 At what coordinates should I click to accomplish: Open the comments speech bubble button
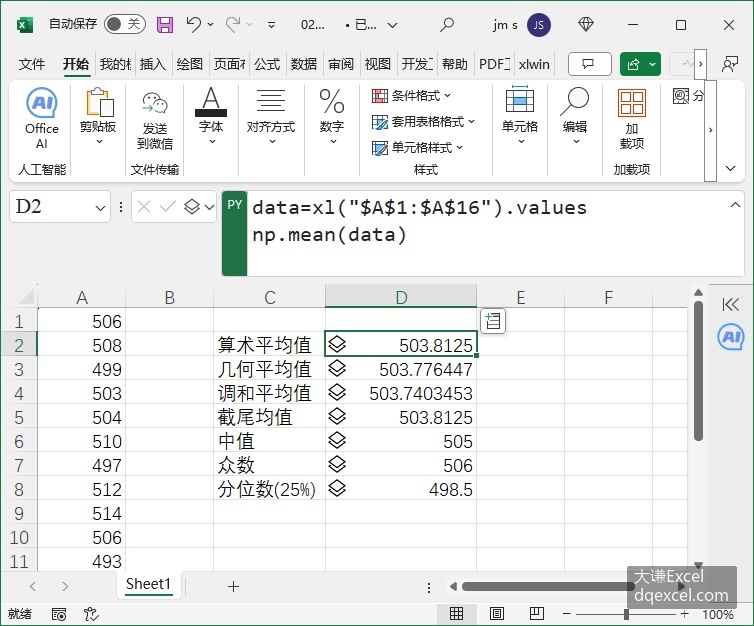click(590, 64)
